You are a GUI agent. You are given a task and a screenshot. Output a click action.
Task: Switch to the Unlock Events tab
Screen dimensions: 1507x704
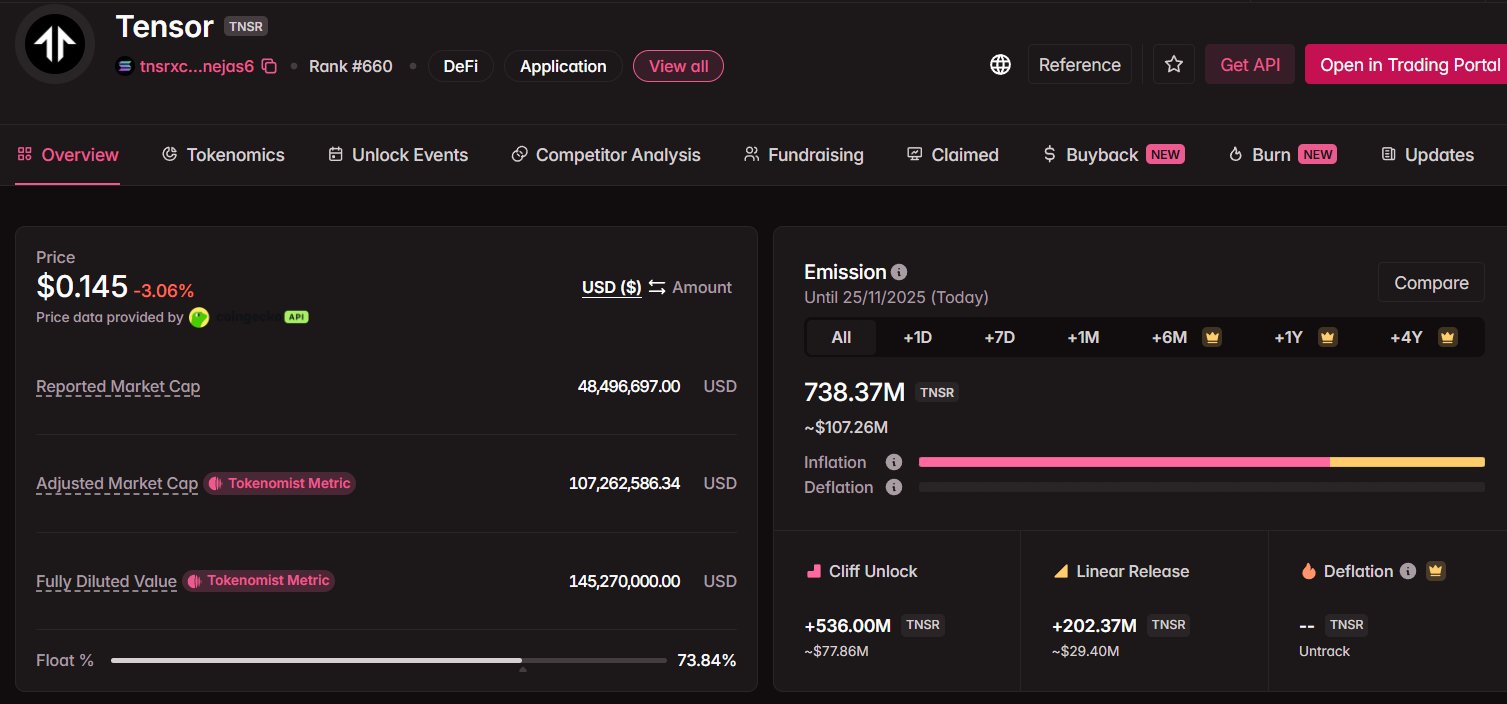[x=398, y=155]
